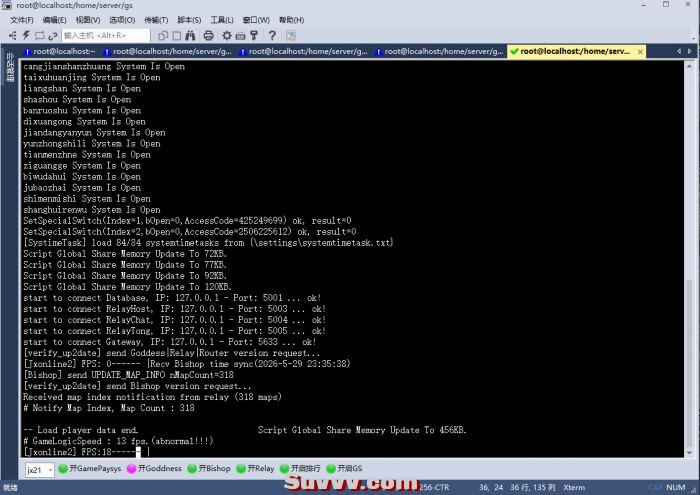This screenshot has height=495, width=700.
Task: Click the Public Key key icon
Action: click(x=254, y=35)
